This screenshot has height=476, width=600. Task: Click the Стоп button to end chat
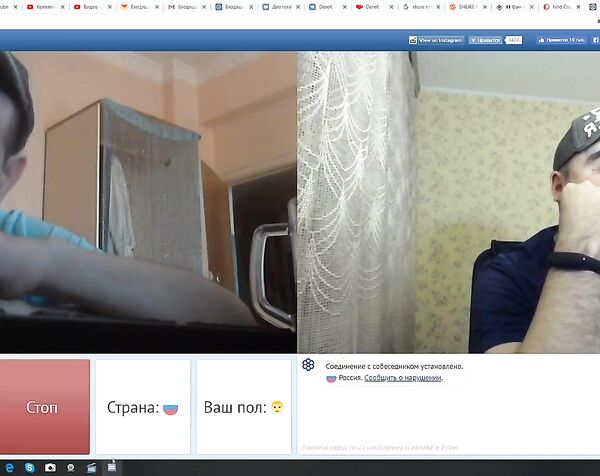click(44, 407)
